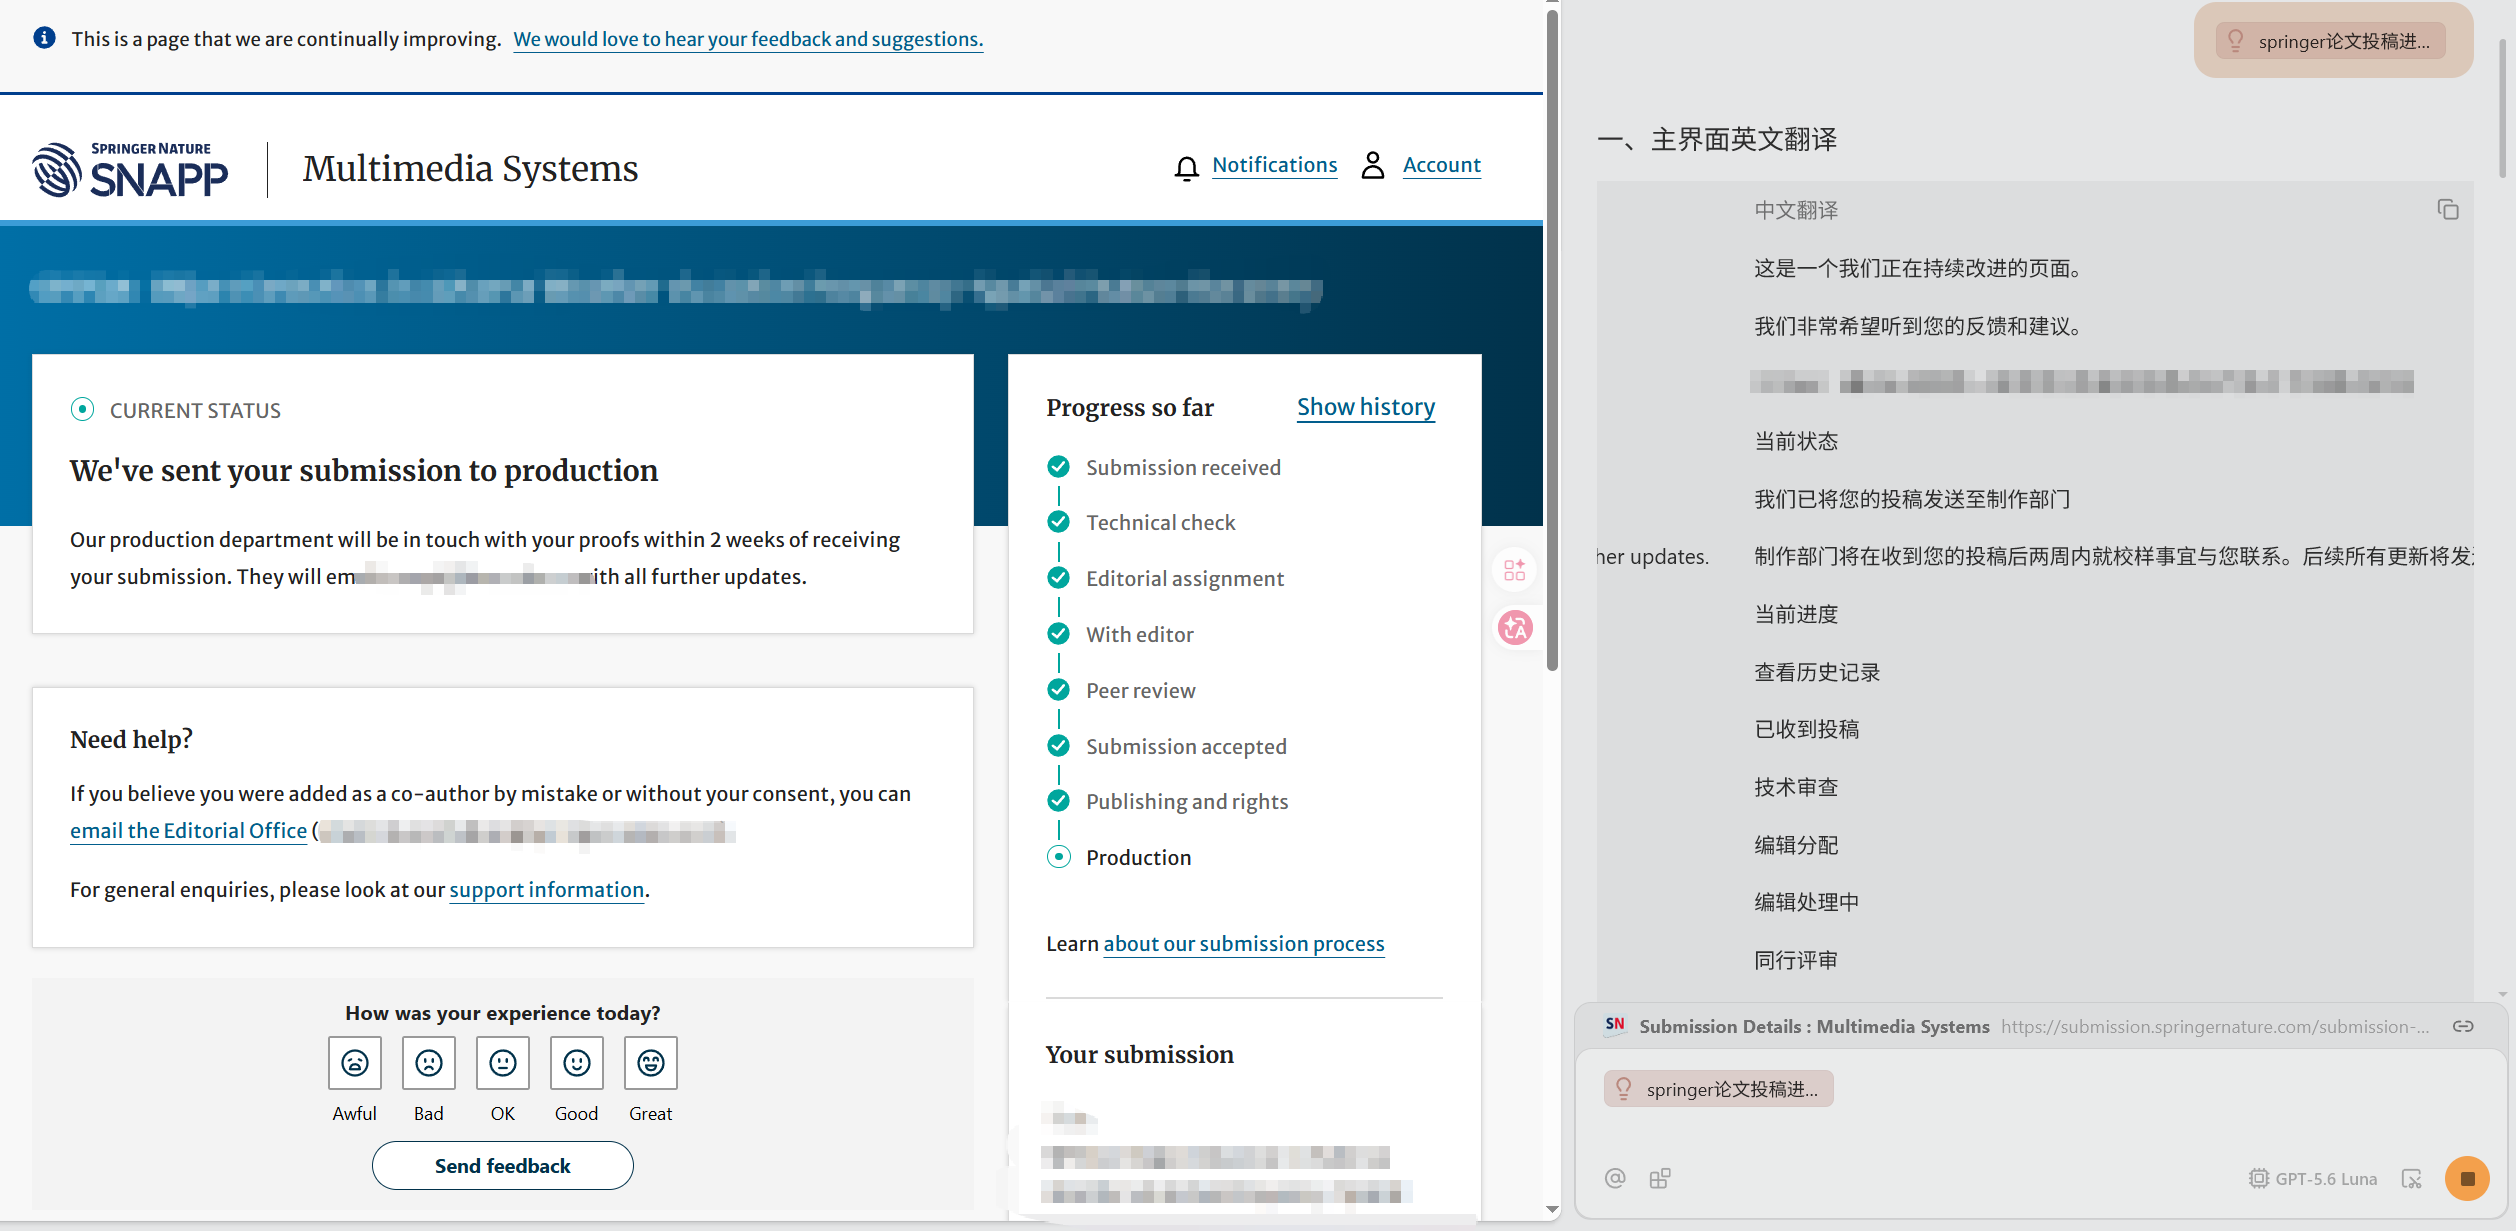Click the 当前状态 translation line
Viewport: 2516px width, 1231px height.
(x=1796, y=442)
